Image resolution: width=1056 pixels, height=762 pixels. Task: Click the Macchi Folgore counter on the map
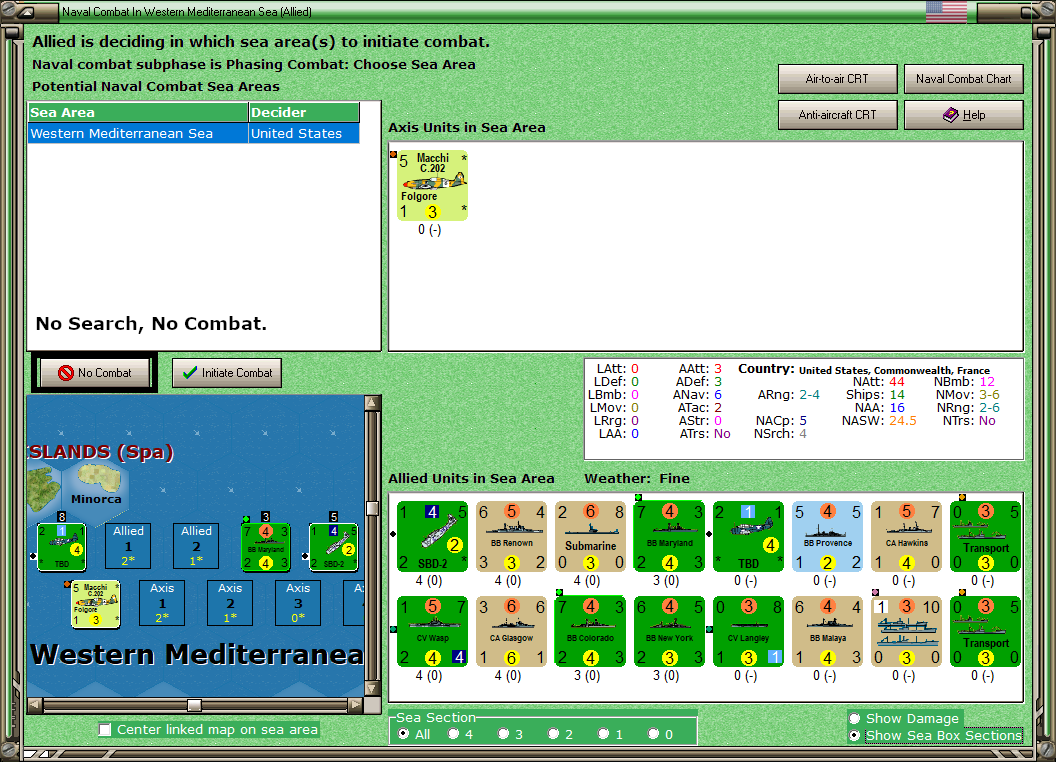point(96,604)
